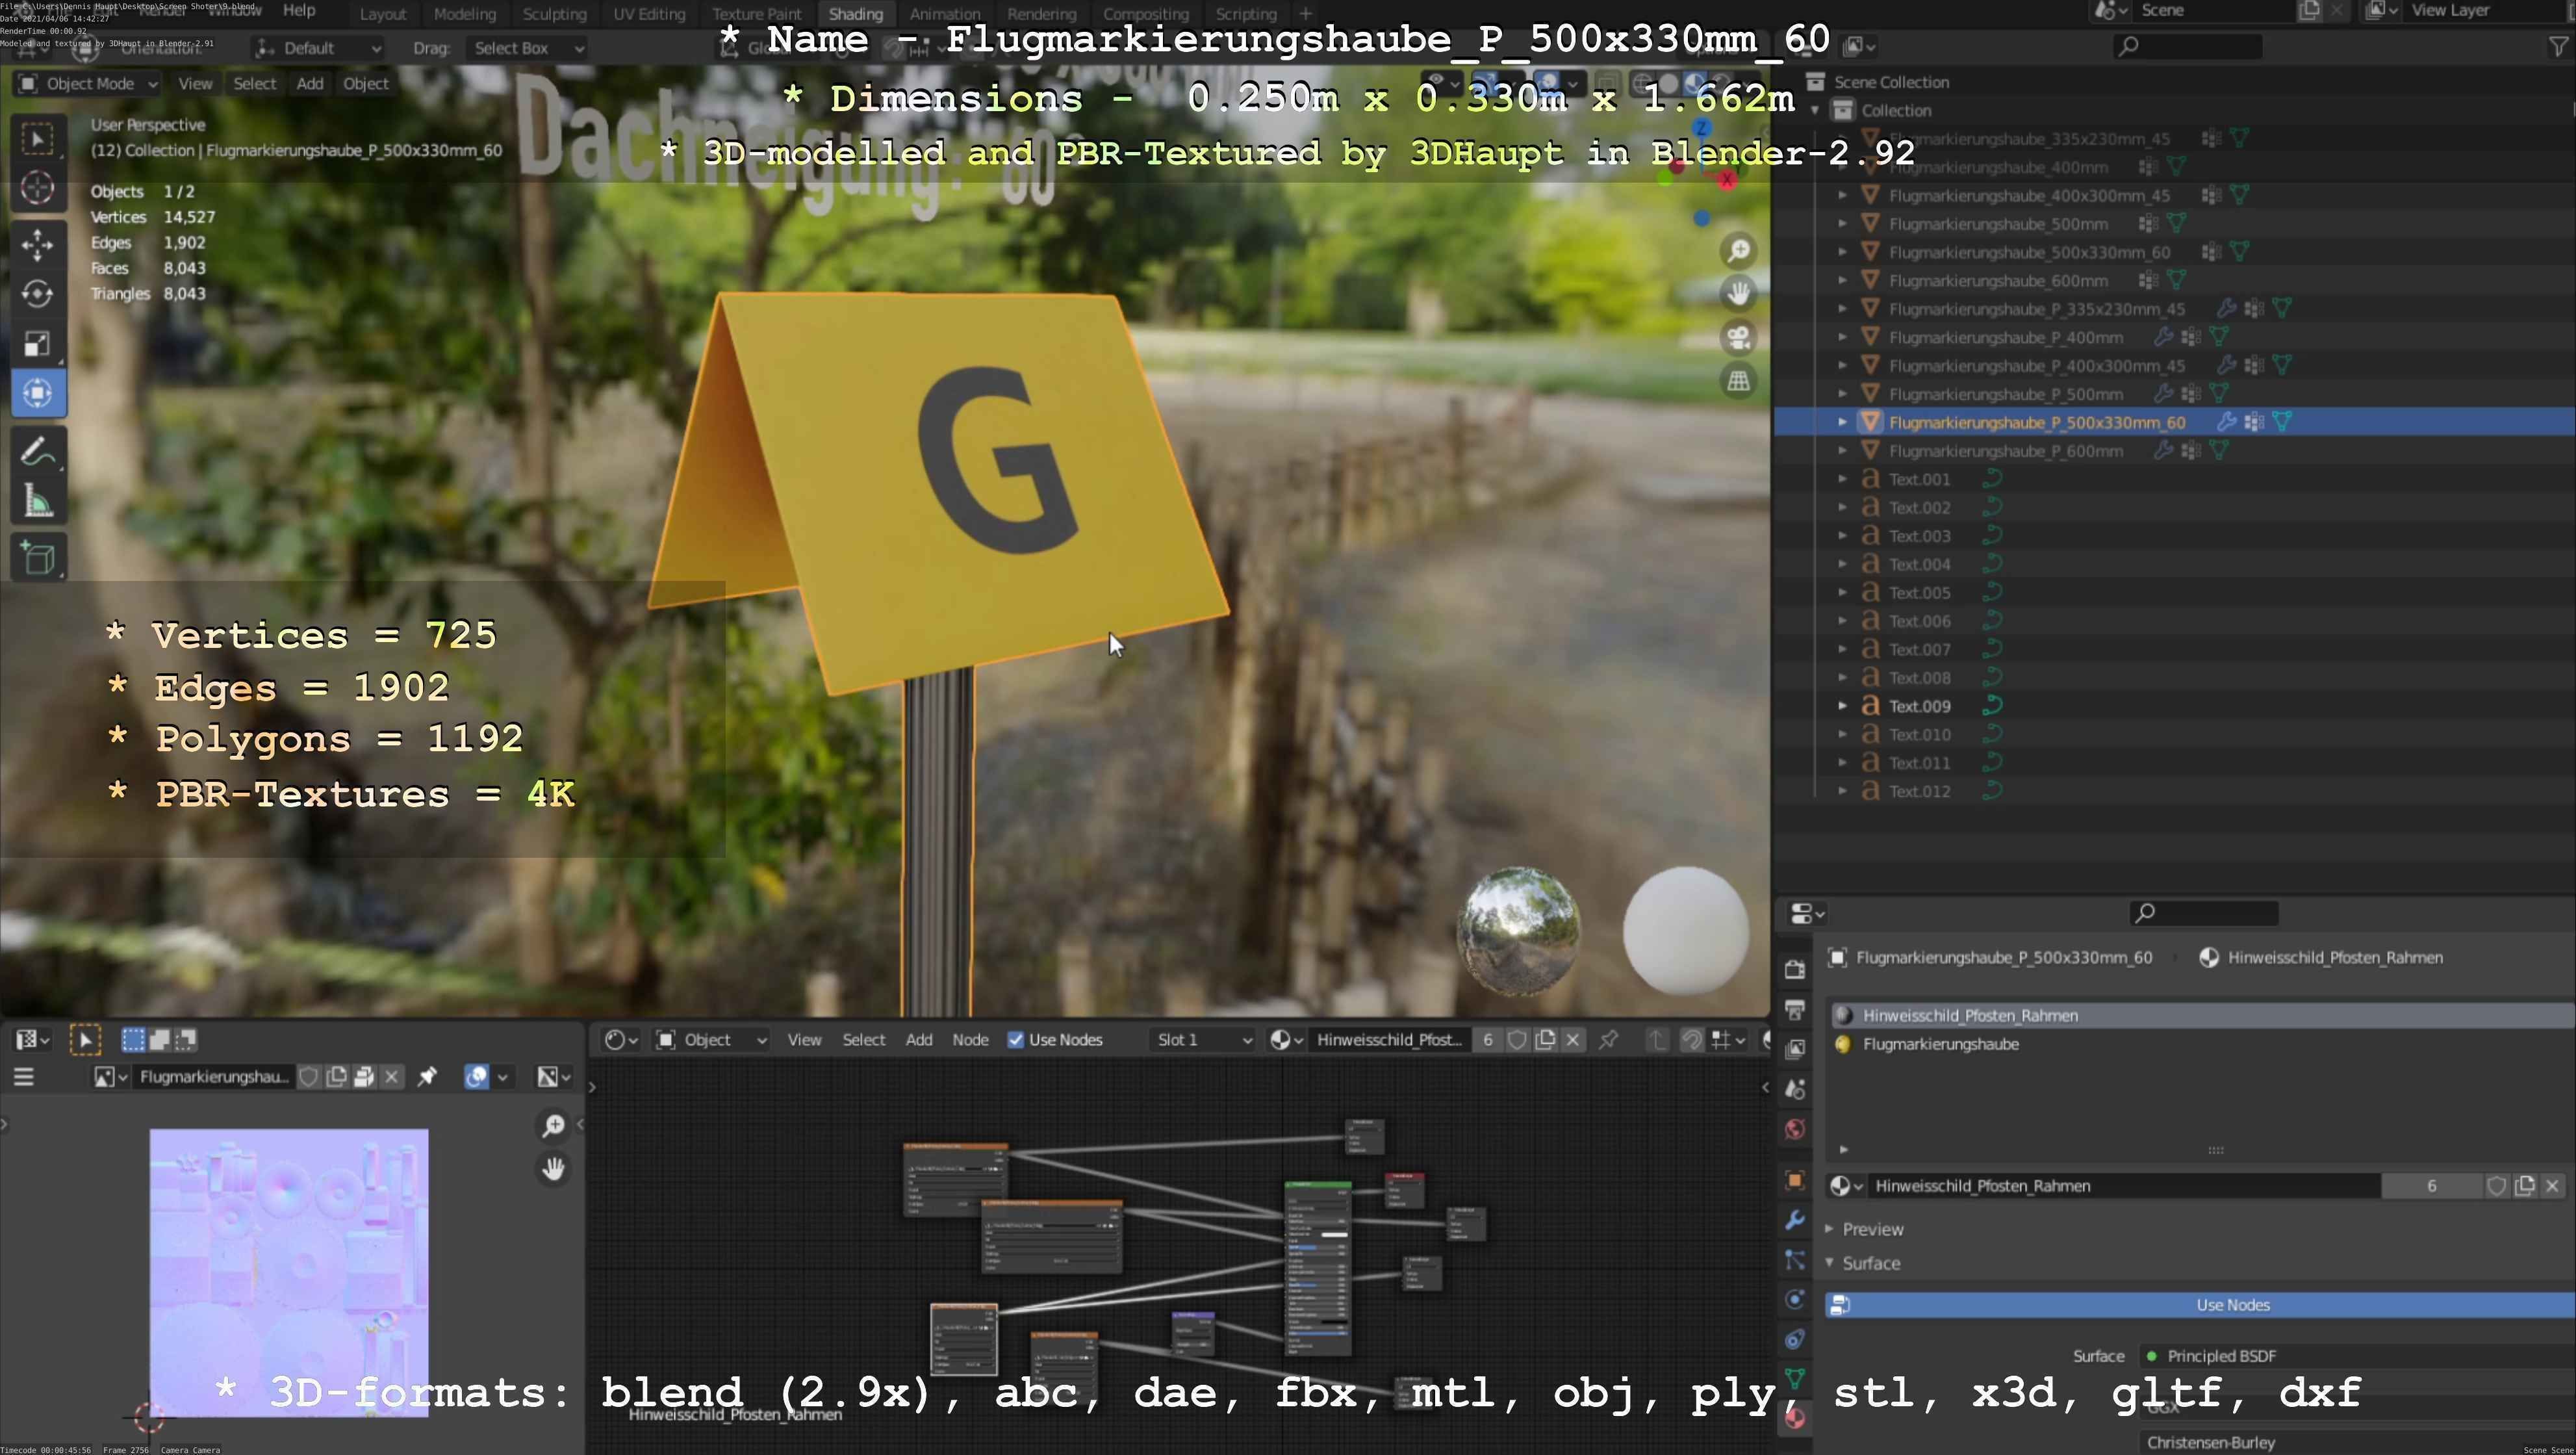Select the Measure tool
2576x1455 pixels.
37,502
